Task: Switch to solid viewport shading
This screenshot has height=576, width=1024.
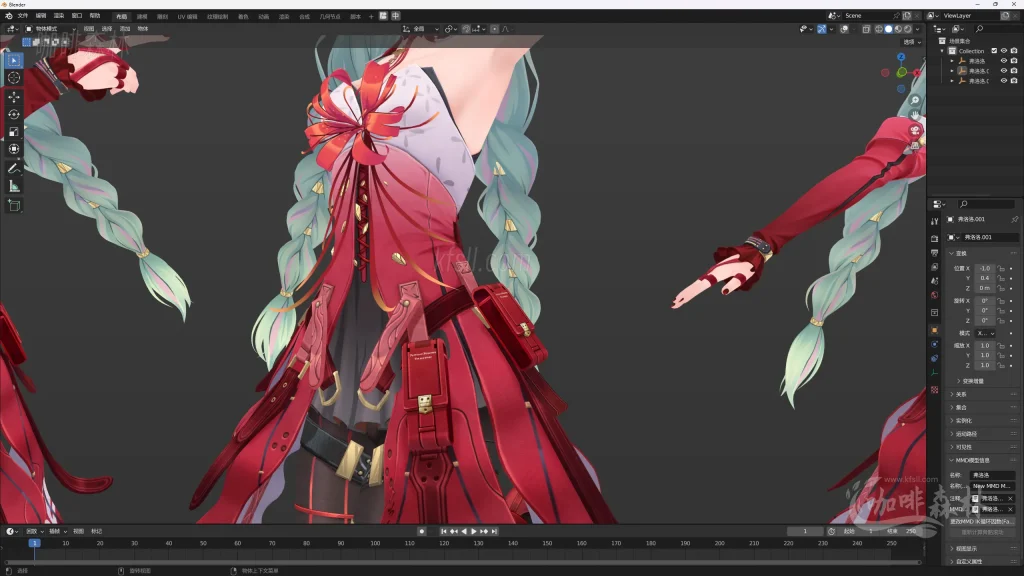Action: pyautogui.click(x=888, y=29)
